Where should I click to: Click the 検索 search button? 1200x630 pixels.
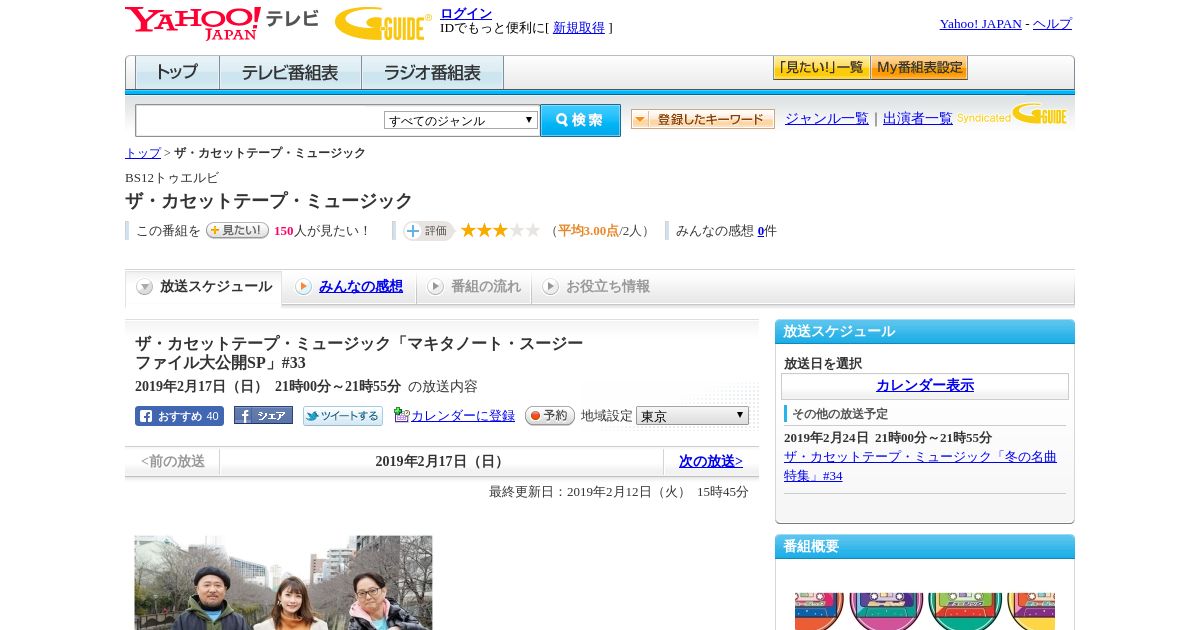tap(580, 120)
